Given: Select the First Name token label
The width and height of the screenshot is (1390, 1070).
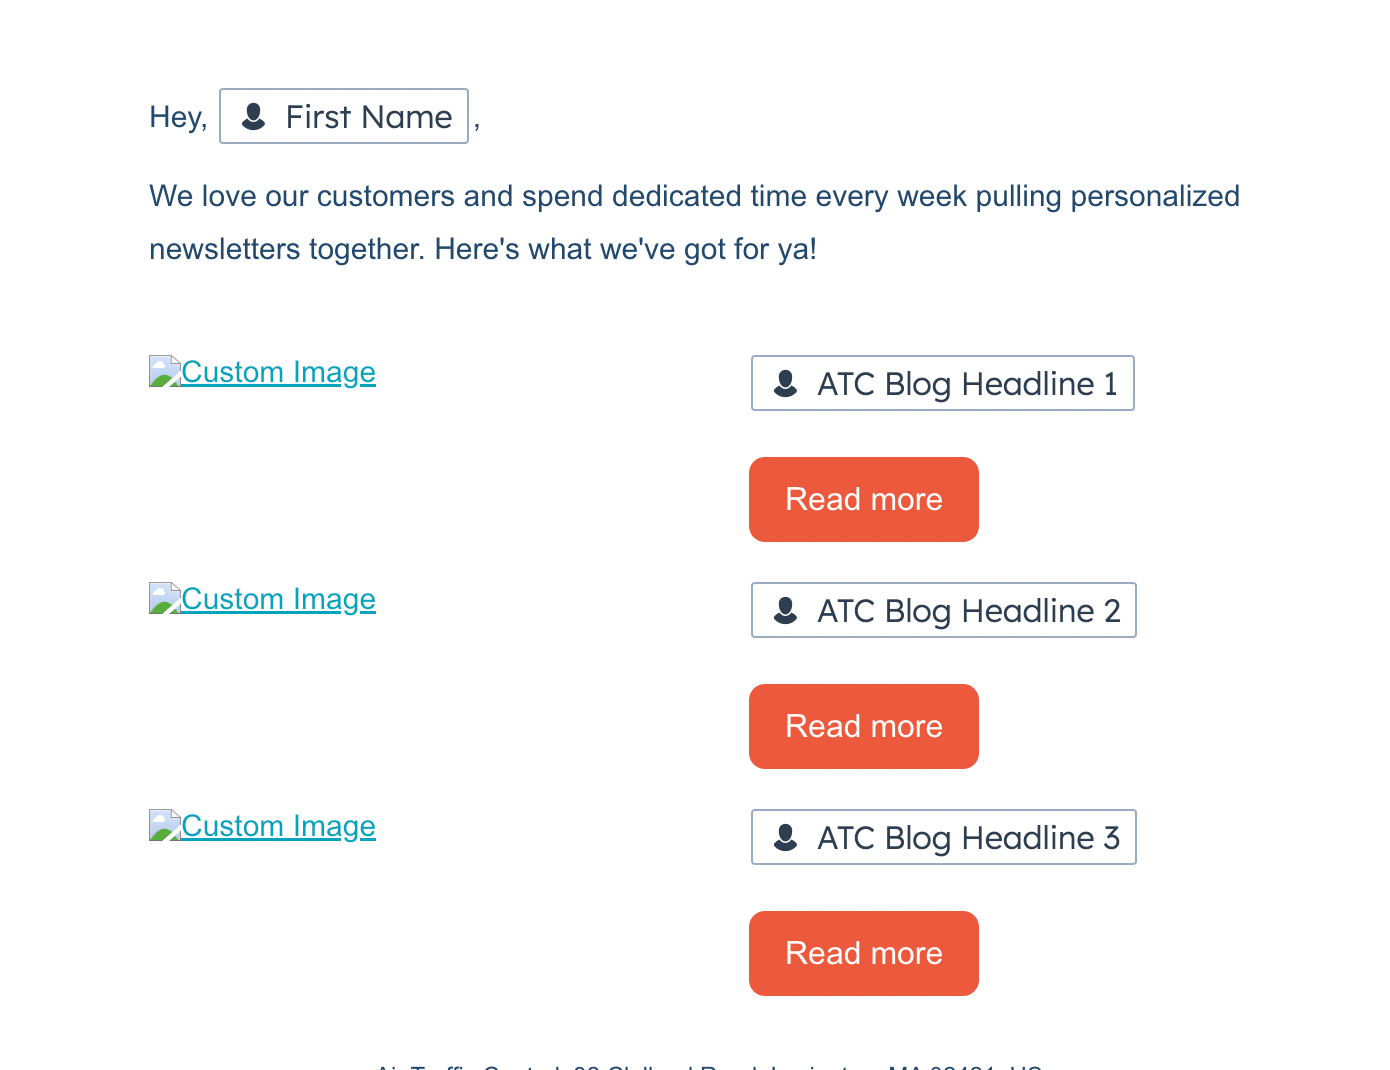Looking at the screenshot, I should tap(369, 117).
